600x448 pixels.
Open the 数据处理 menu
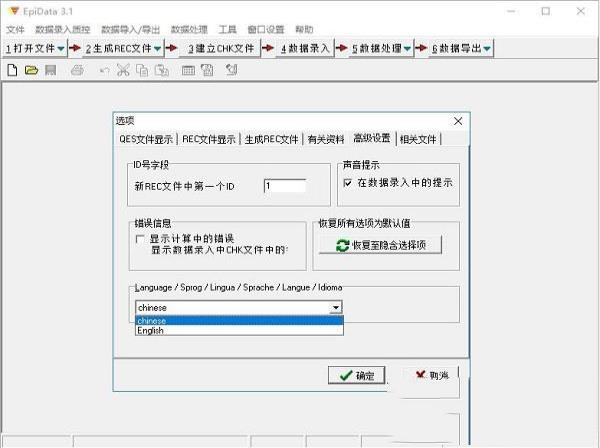(189, 29)
